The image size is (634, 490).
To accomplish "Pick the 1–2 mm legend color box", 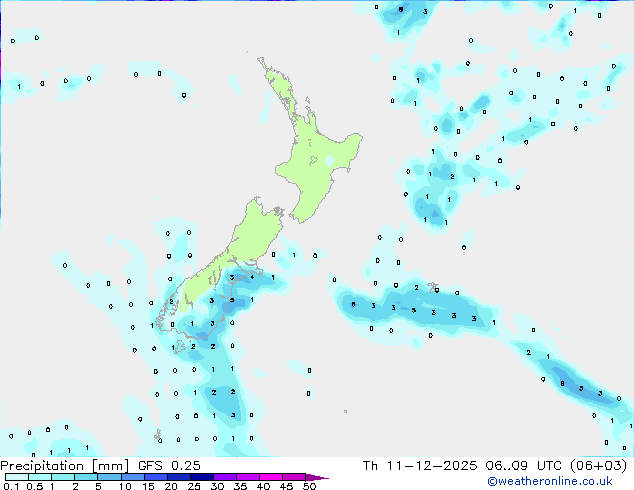I will (x=63, y=477).
